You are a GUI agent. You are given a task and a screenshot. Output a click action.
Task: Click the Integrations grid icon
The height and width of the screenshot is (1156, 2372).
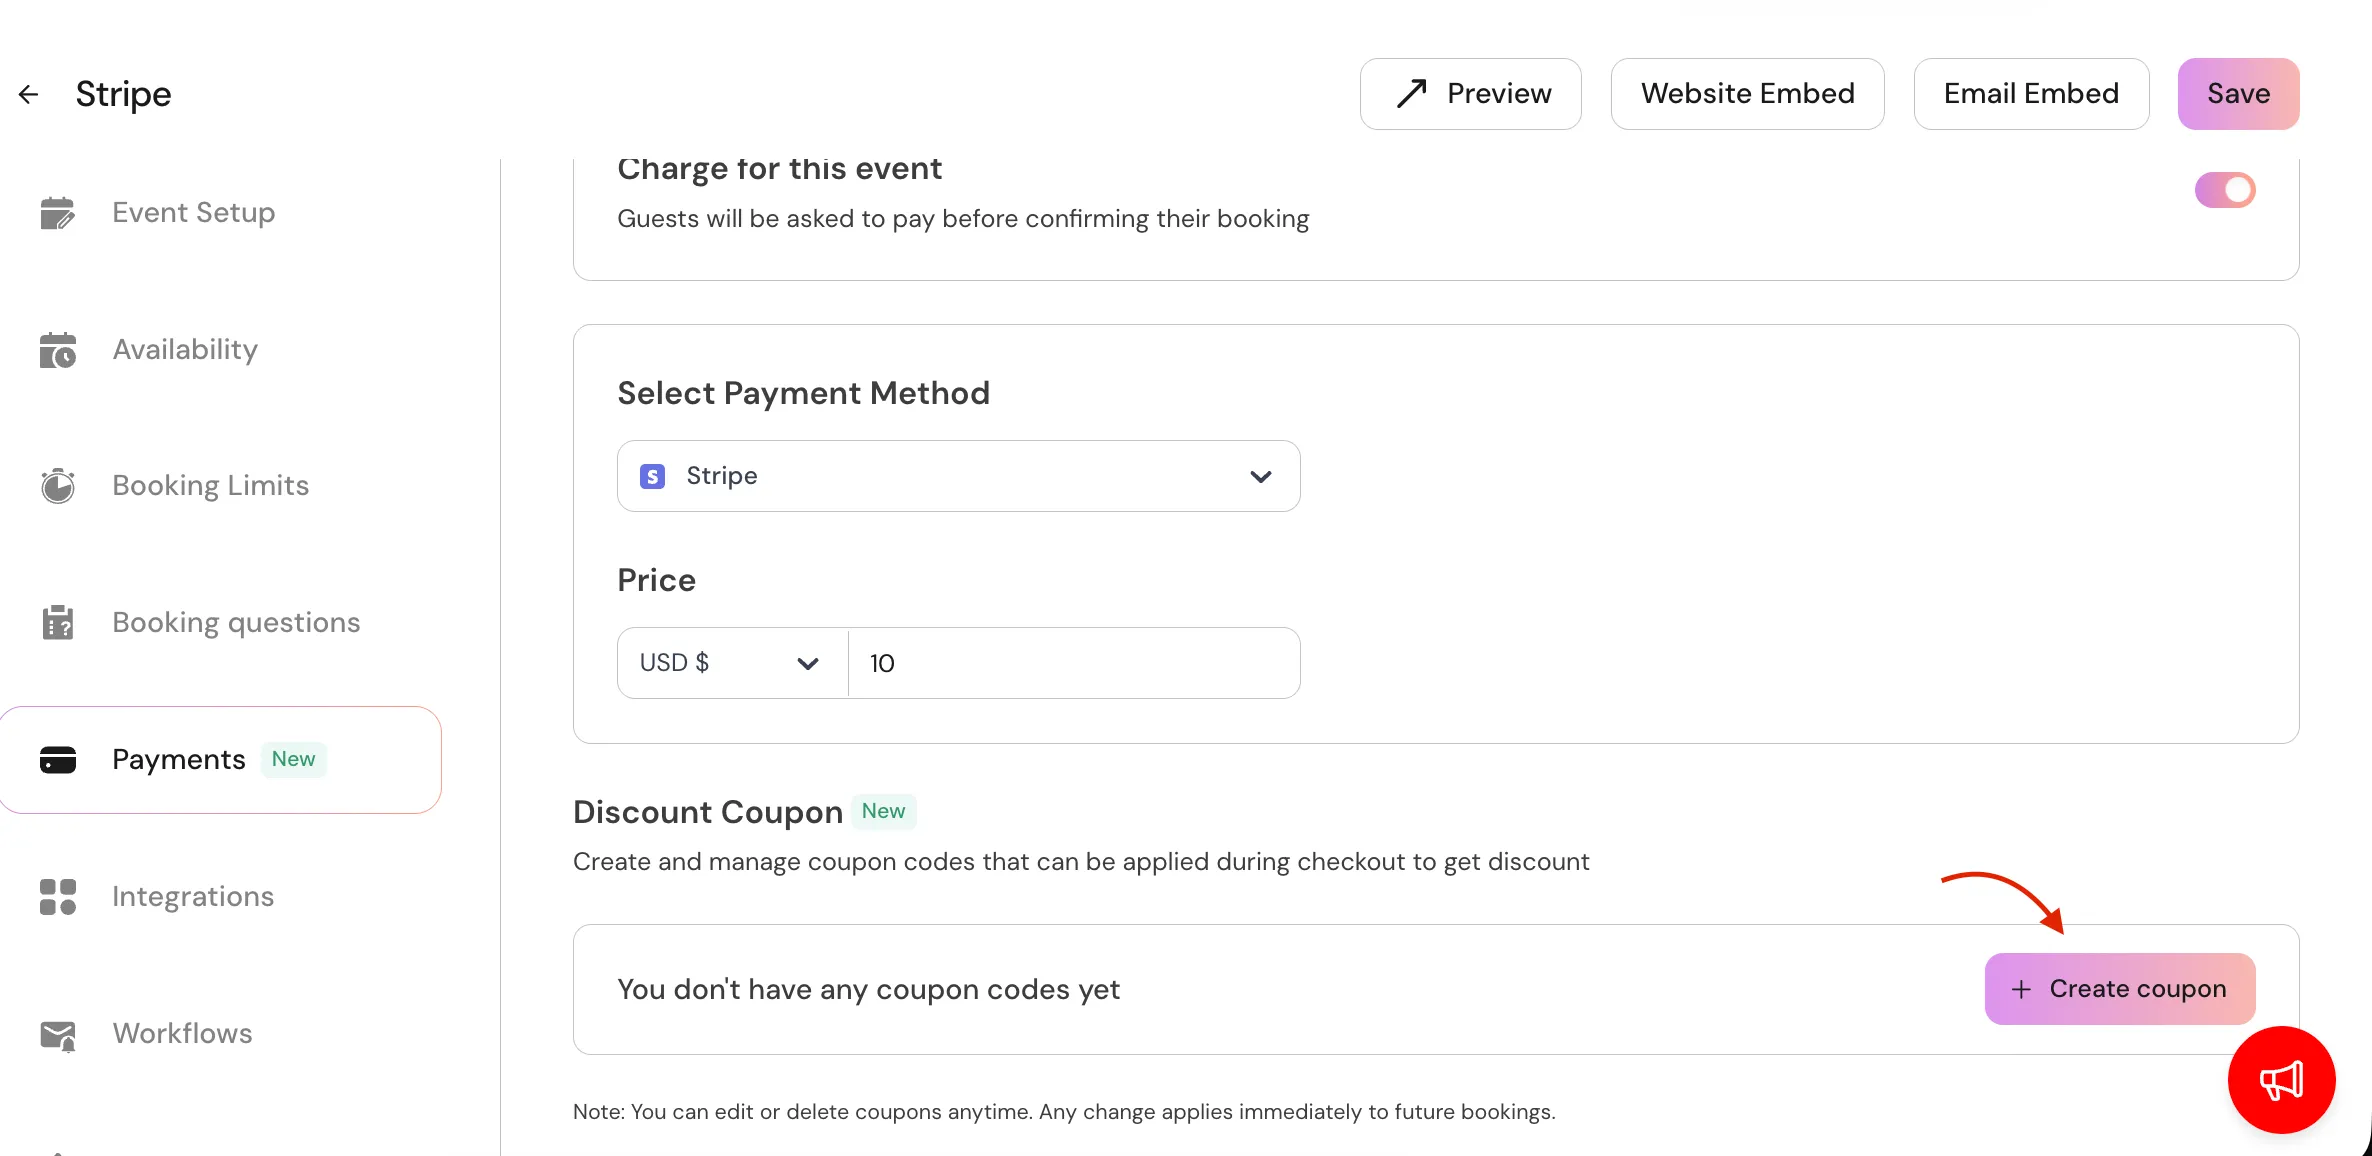click(58, 897)
